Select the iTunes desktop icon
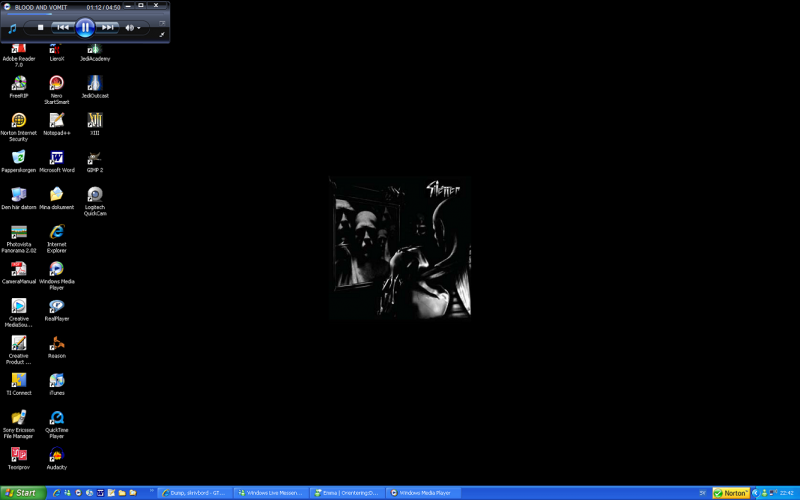The image size is (800, 500). pos(57,384)
